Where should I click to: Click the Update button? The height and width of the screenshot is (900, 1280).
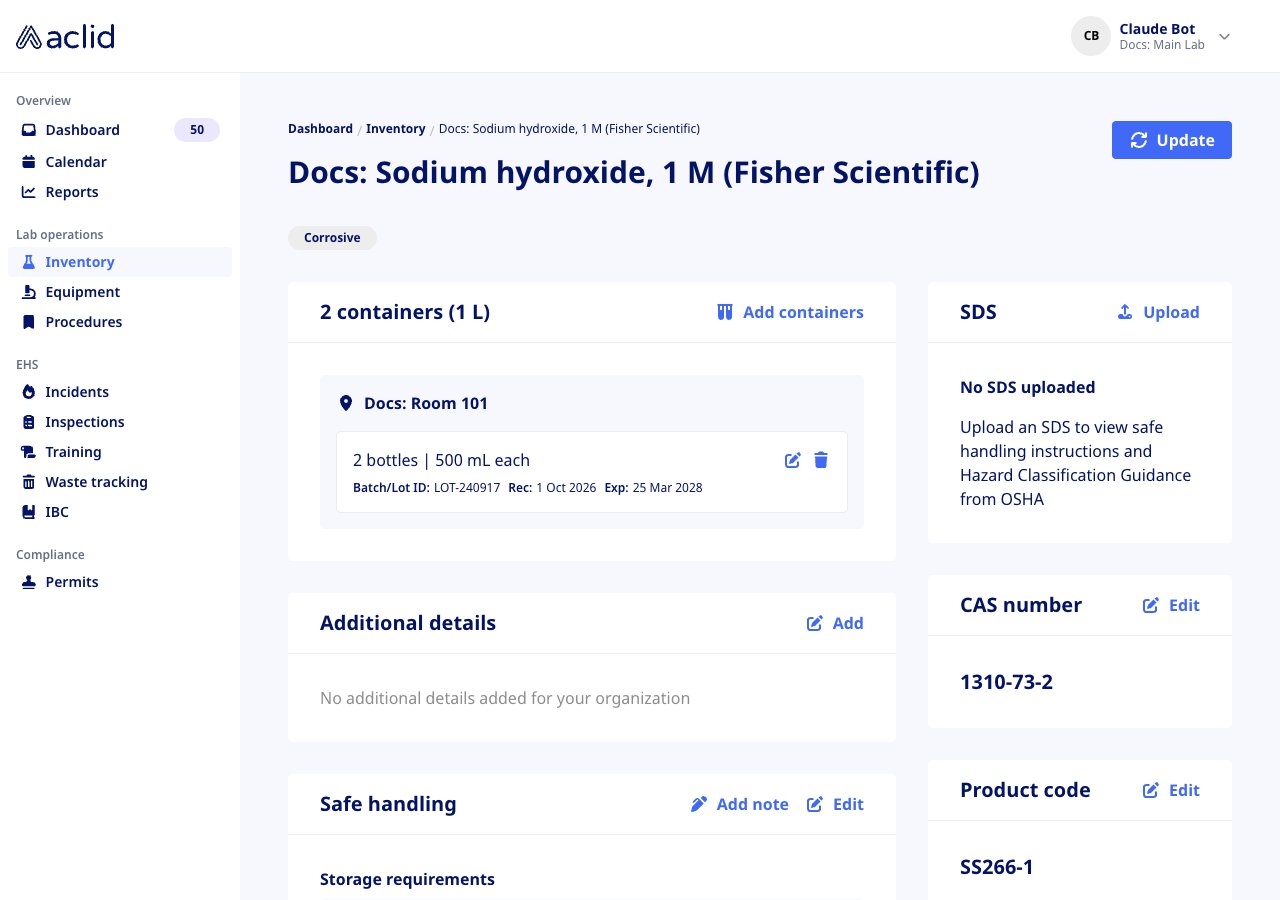1172,140
